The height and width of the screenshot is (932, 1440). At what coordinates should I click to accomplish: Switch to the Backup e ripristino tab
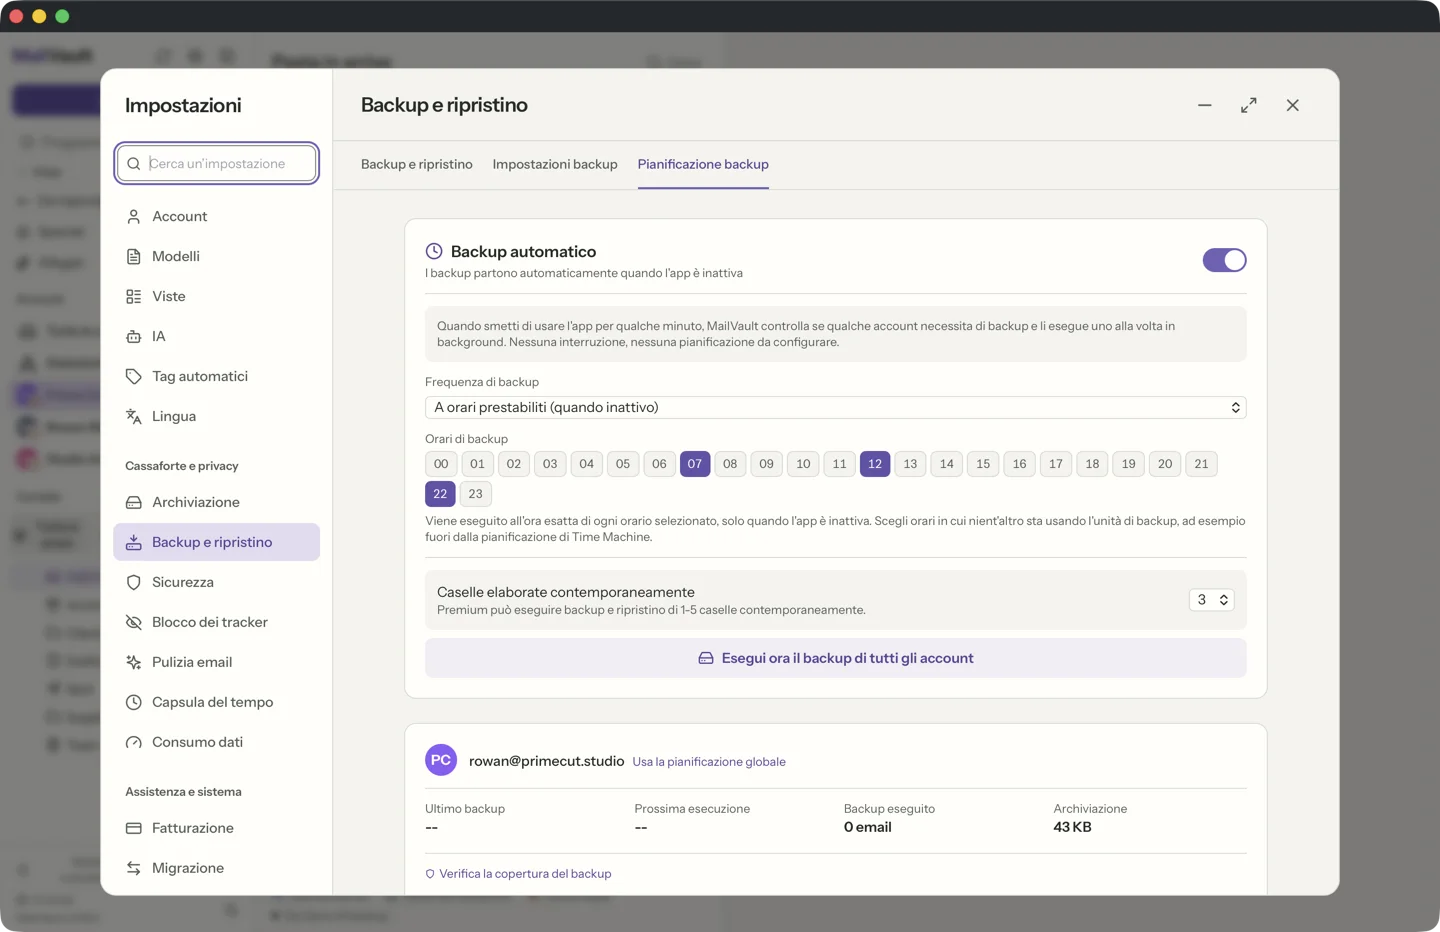point(417,164)
